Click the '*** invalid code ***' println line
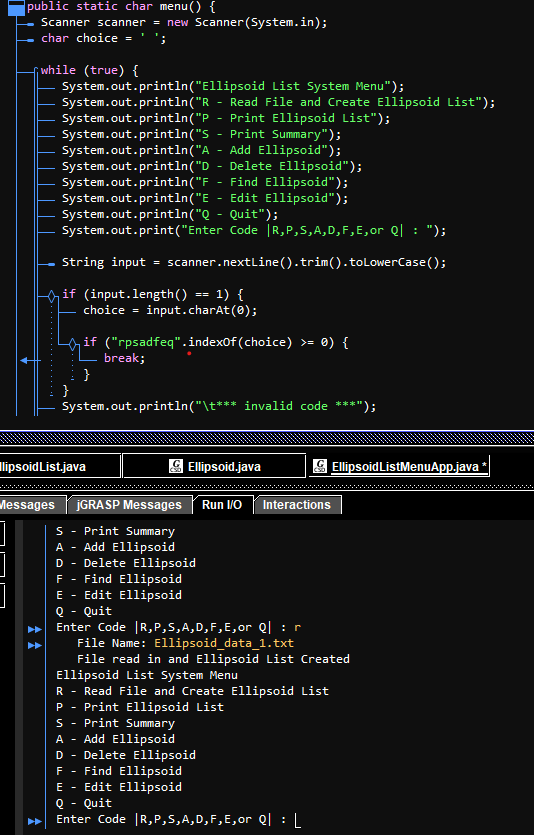Viewport: 534px width, 835px height. 219,406
